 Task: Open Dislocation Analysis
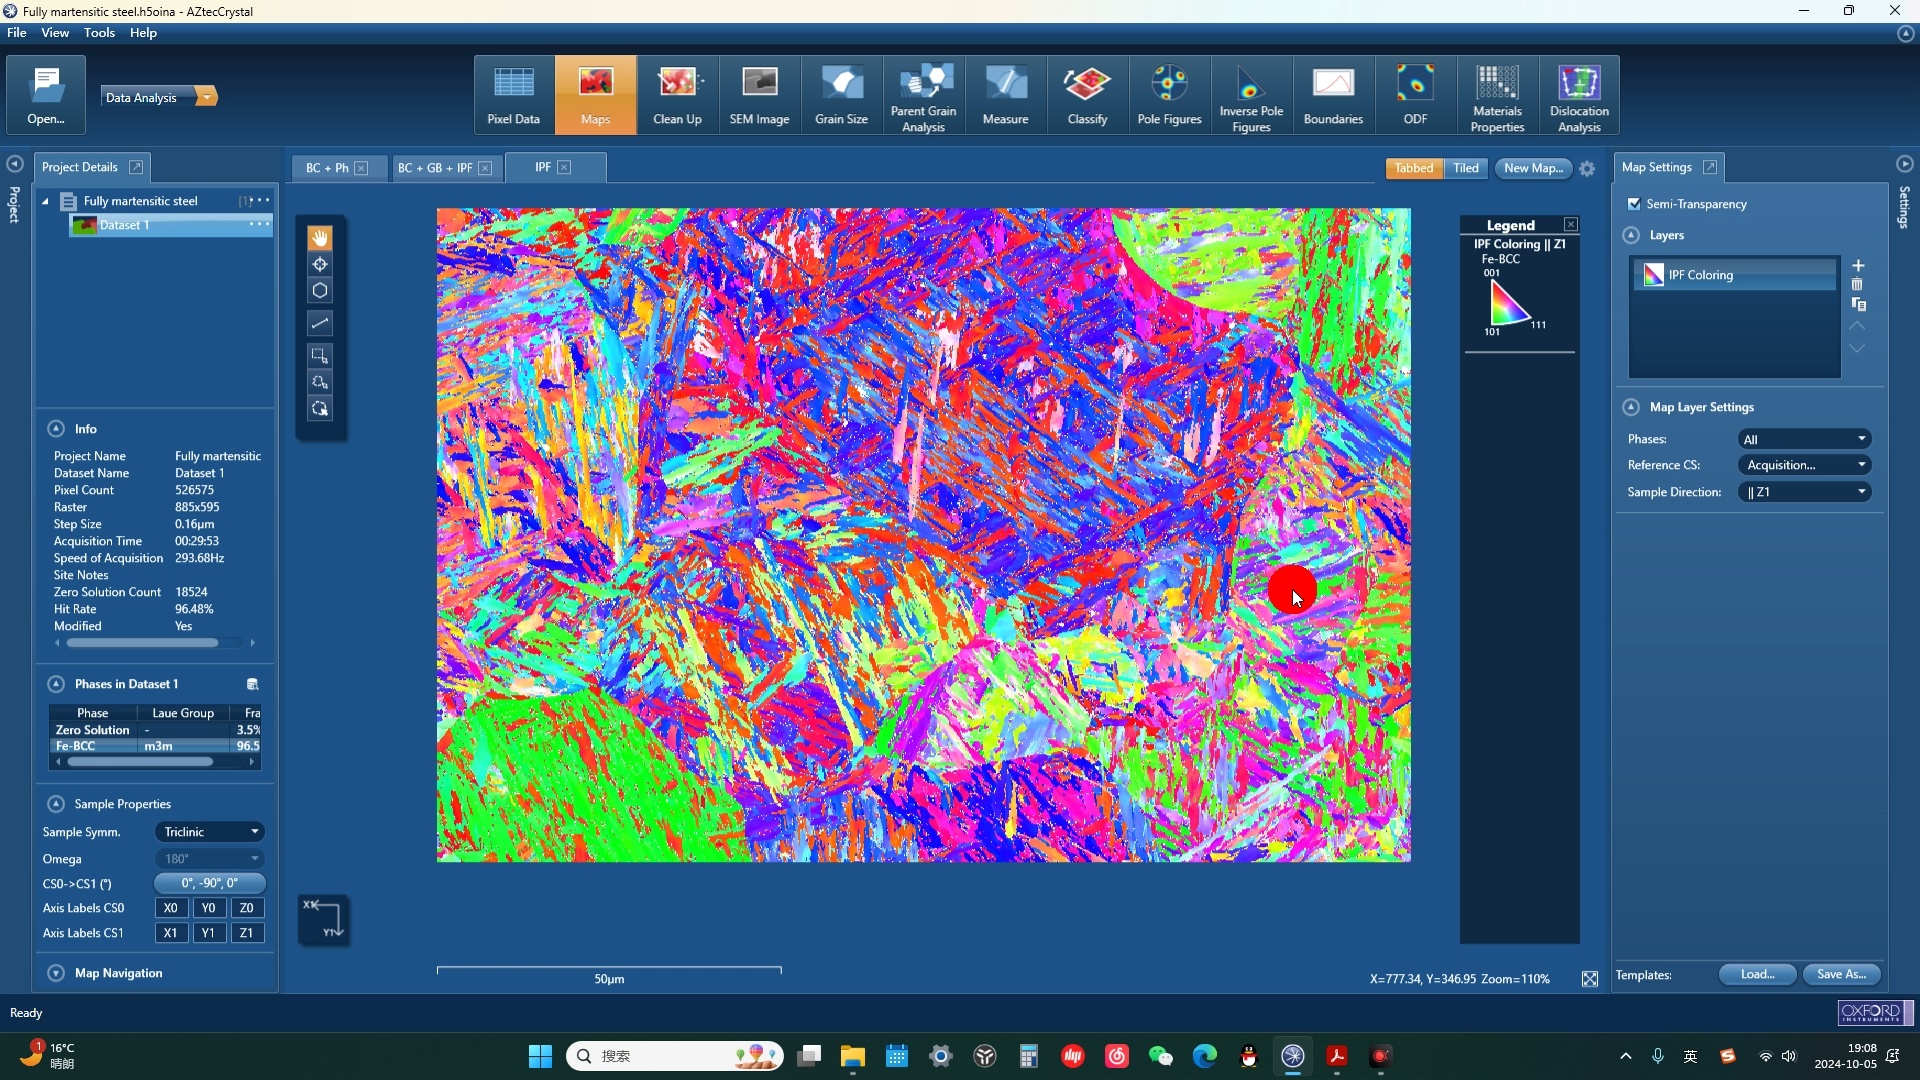(1580, 96)
